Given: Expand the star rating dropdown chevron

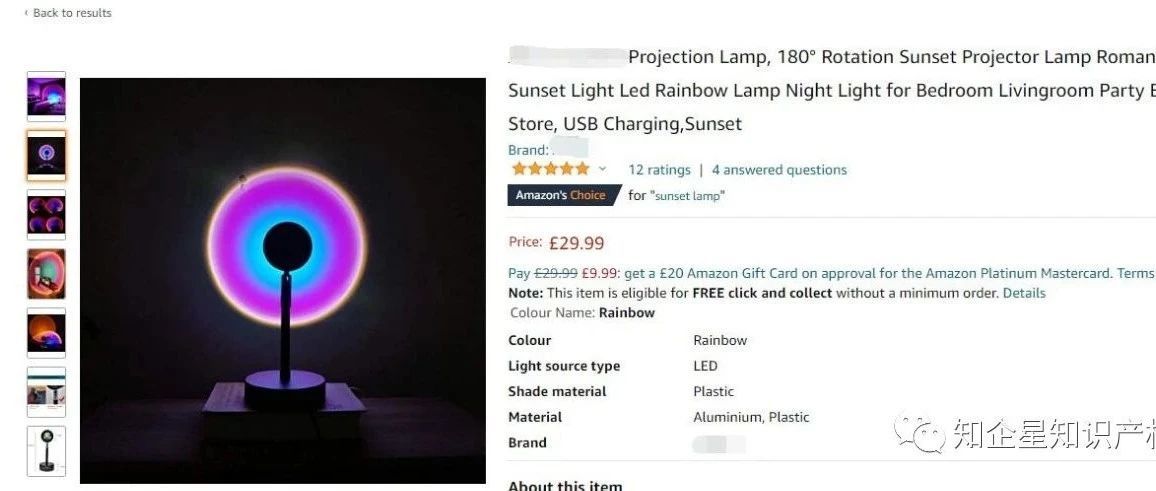Looking at the screenshot, I should tap(602, 169).
